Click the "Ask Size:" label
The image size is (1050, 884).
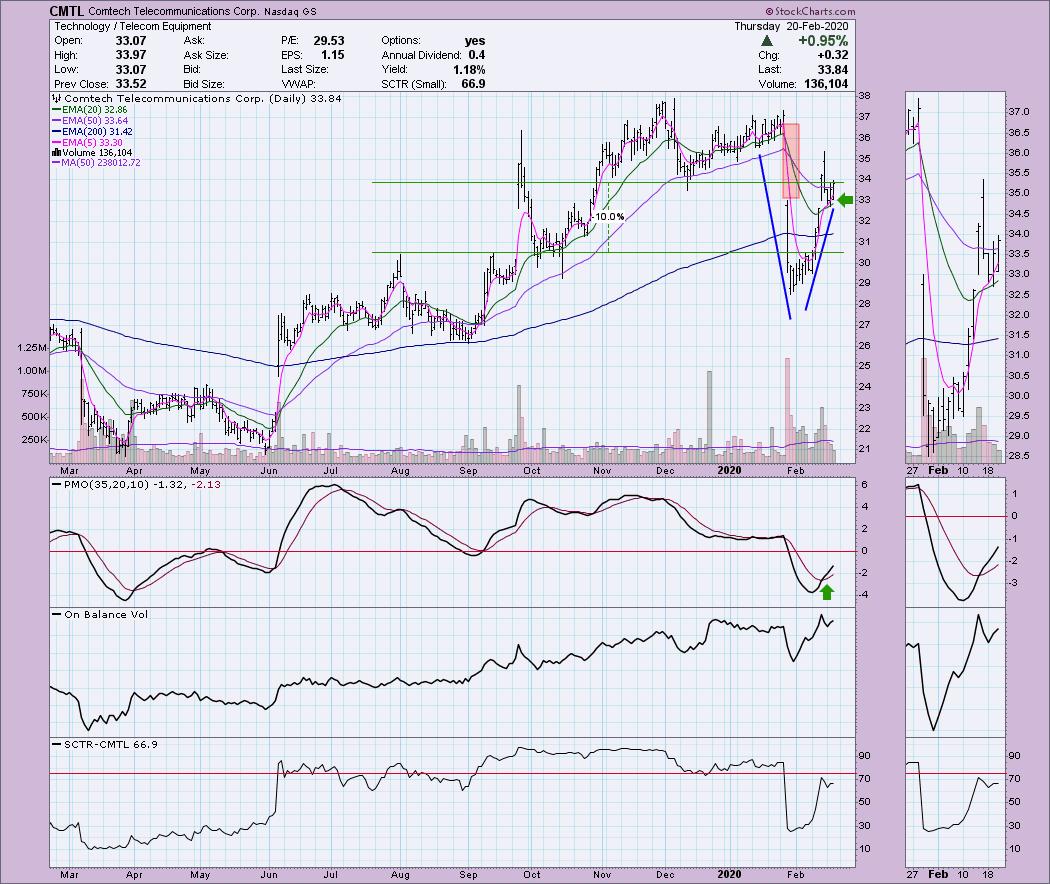[x=206, y=55]
